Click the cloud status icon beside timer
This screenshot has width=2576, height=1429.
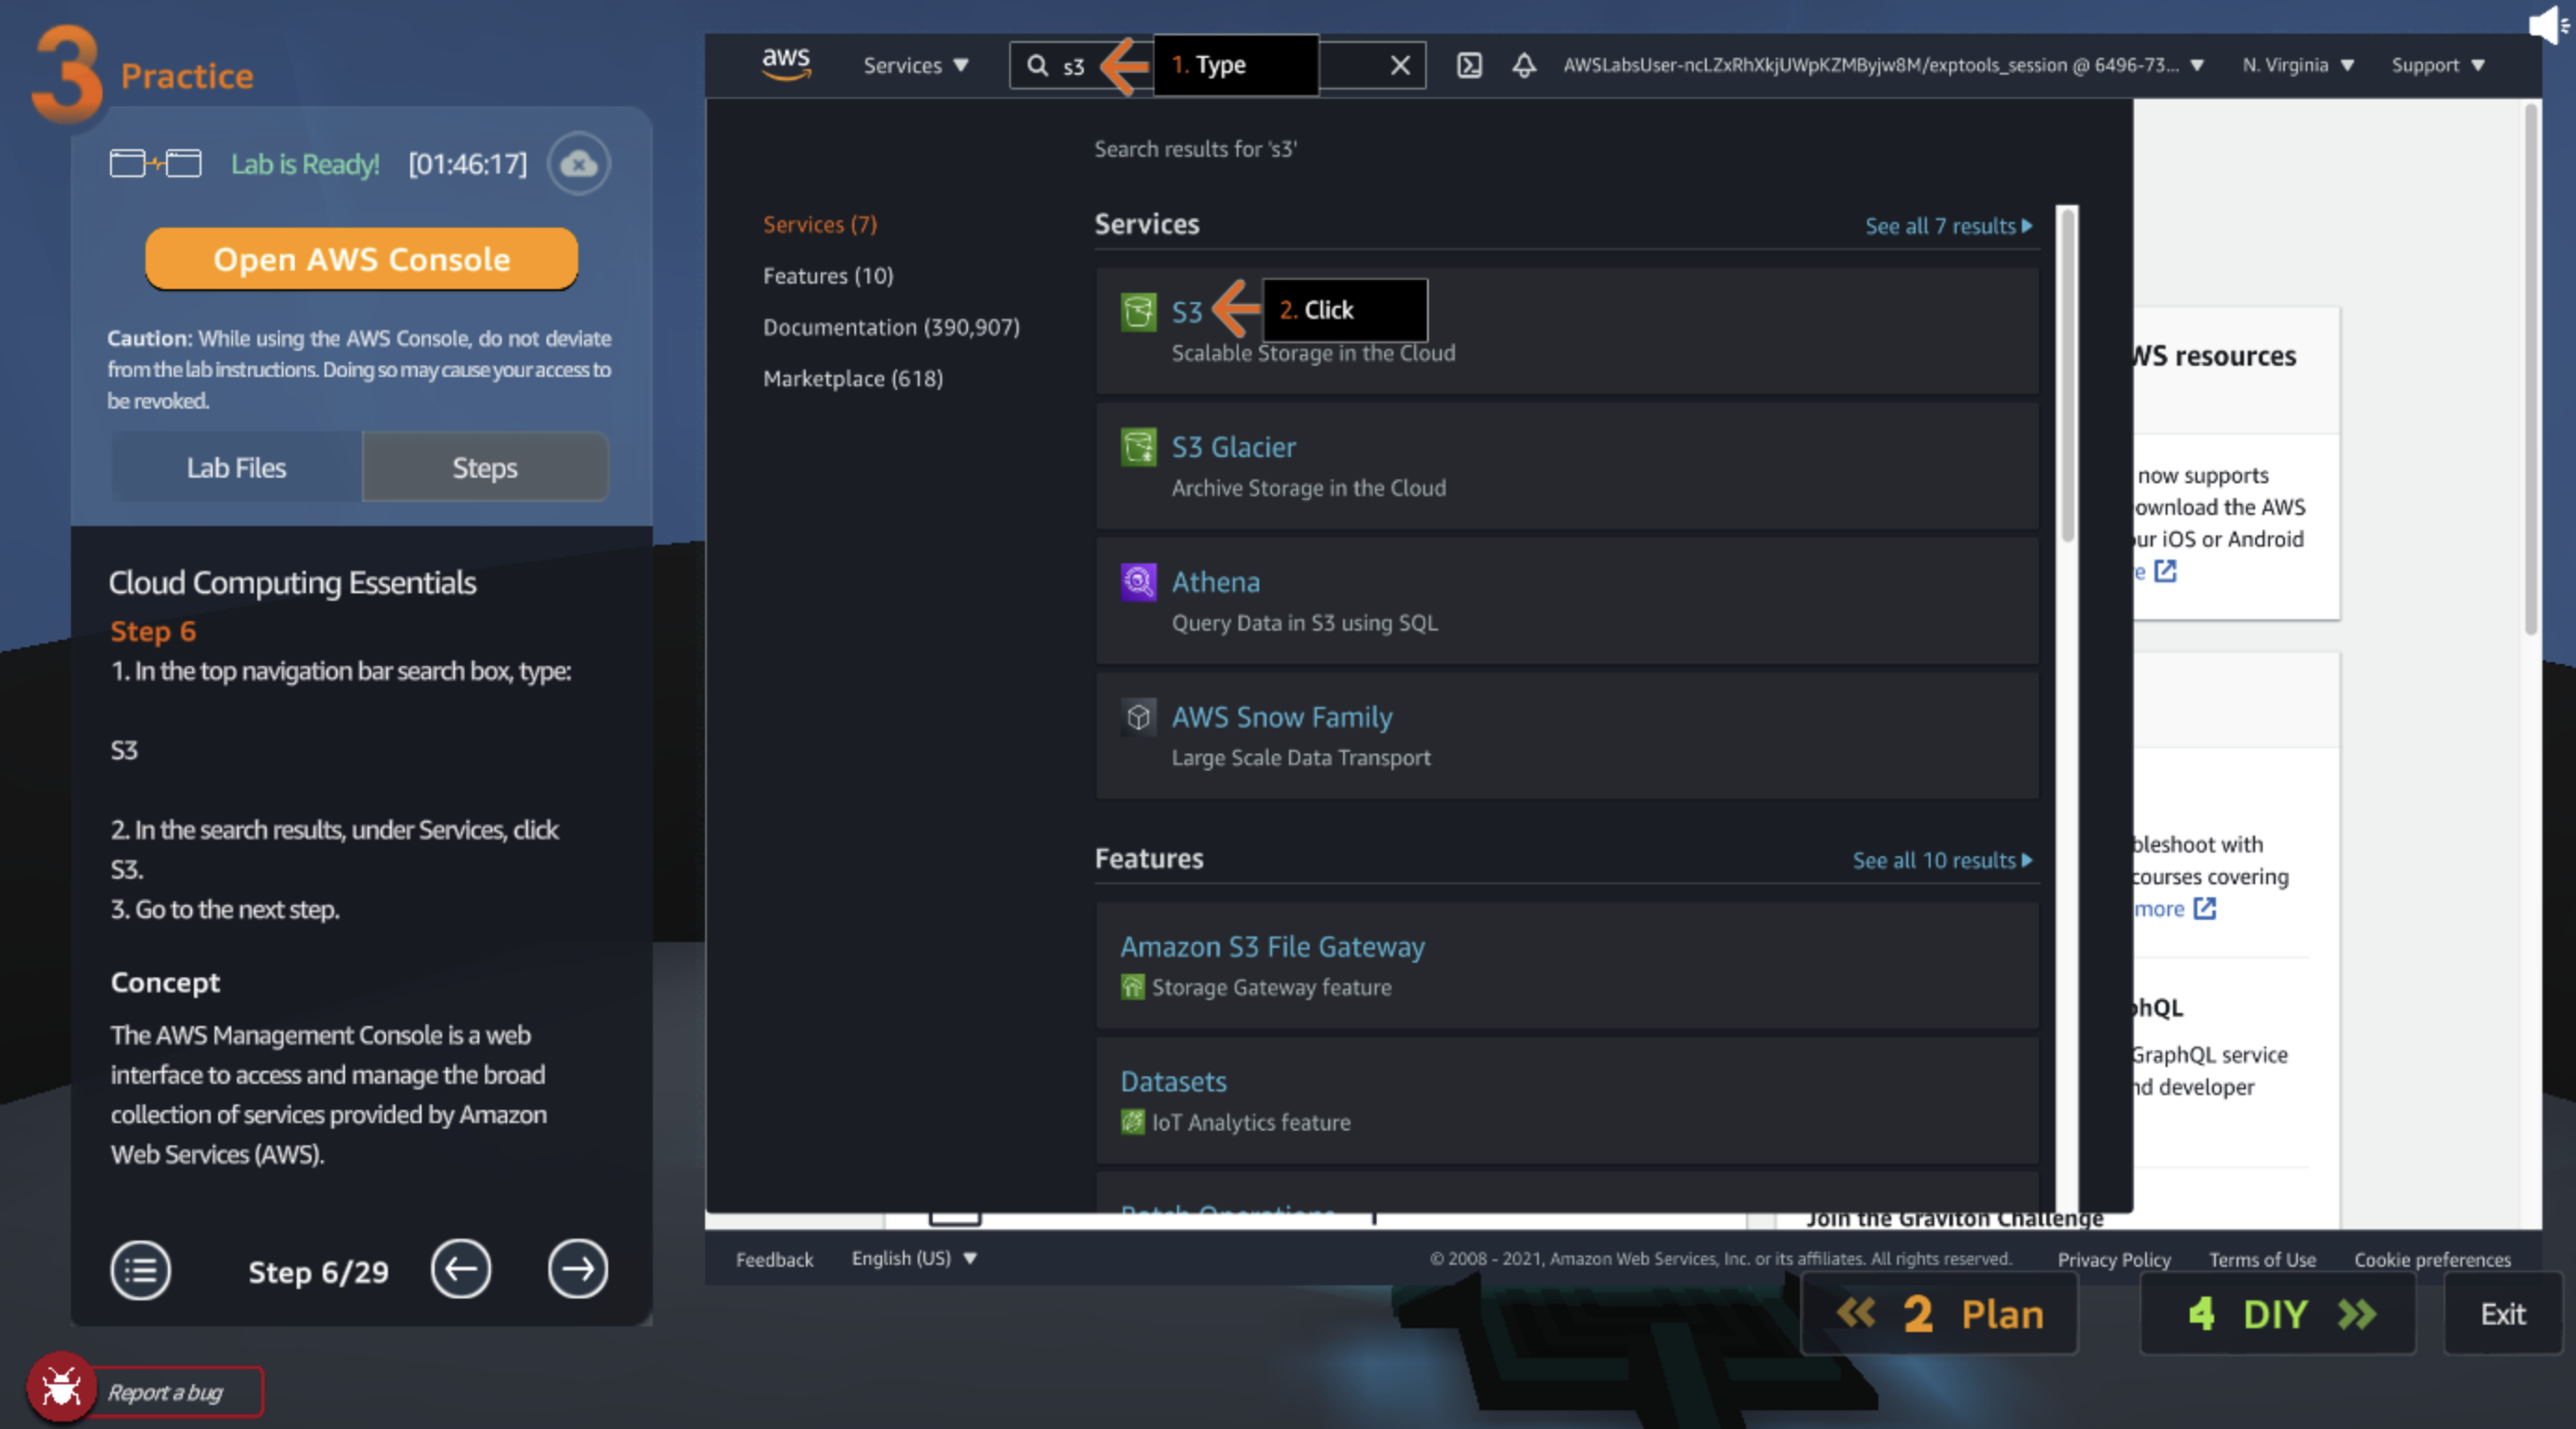pos(578,163)
